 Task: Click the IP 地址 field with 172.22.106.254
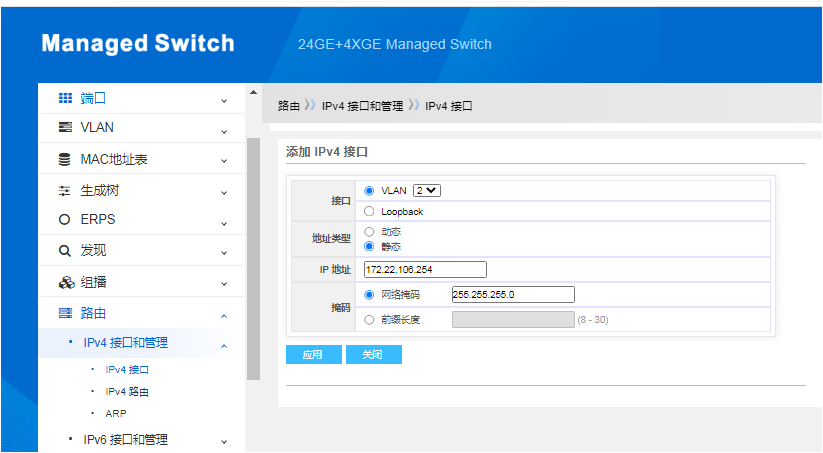425,269
